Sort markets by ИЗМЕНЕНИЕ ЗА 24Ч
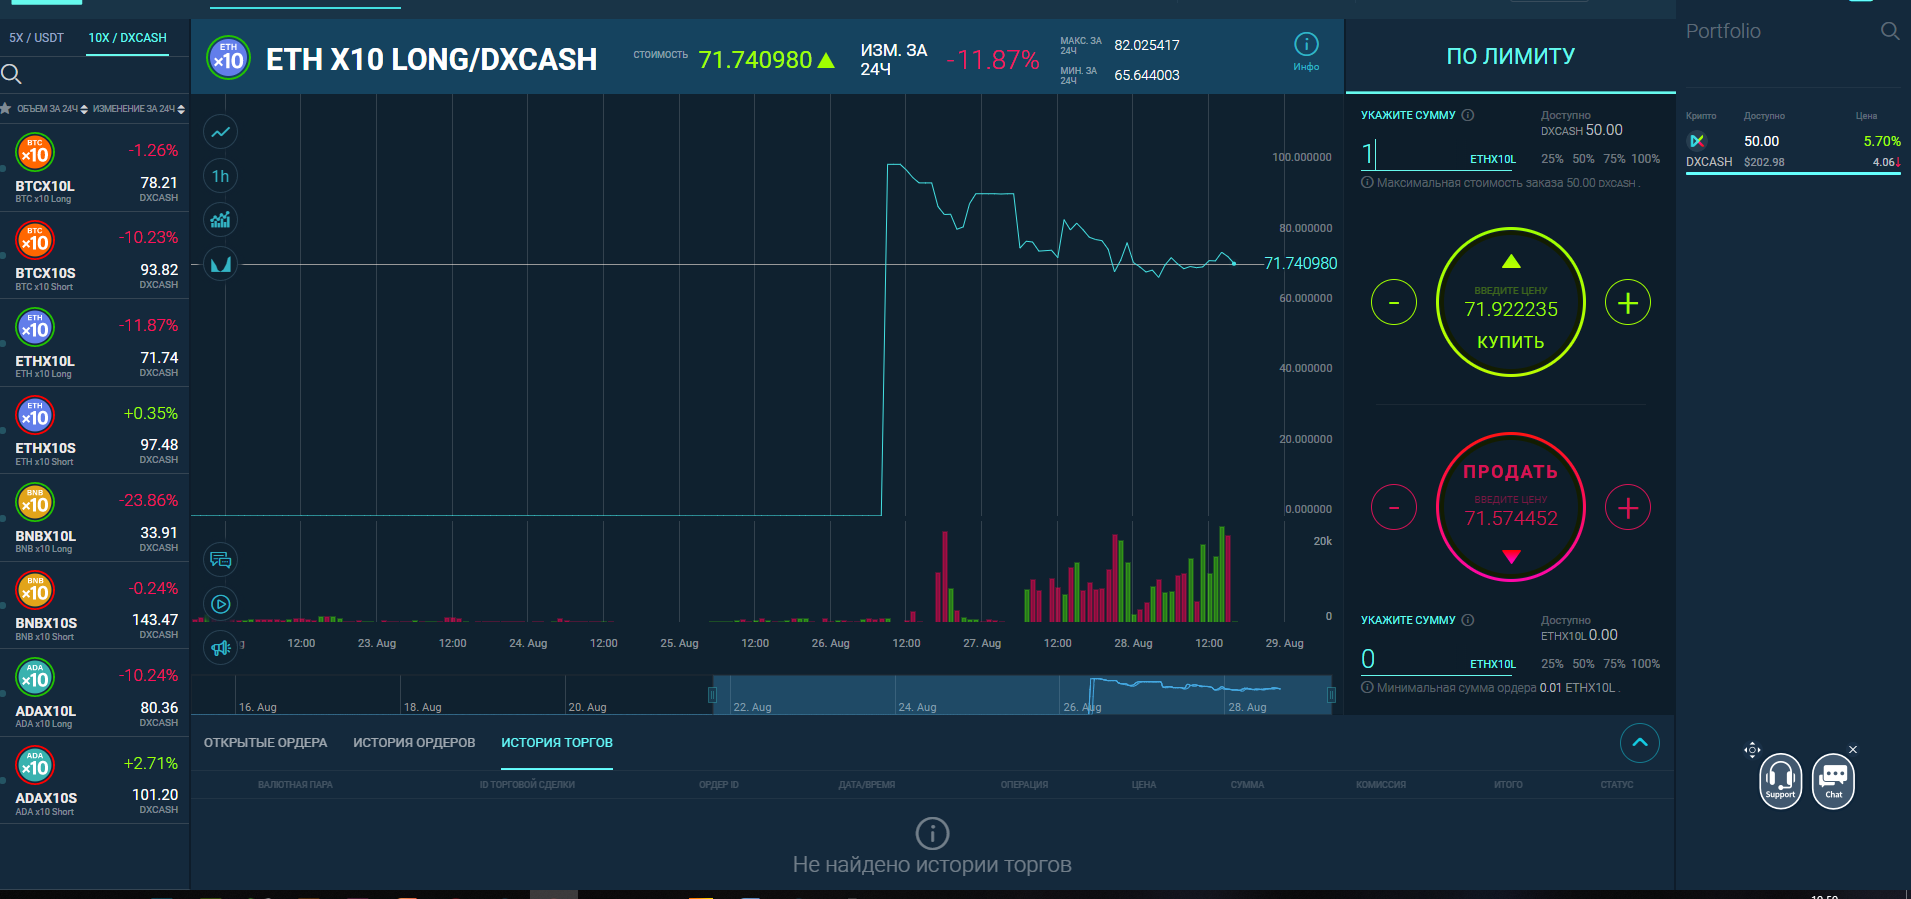Viewport: 1911px width, 899px height. [138, 109]
